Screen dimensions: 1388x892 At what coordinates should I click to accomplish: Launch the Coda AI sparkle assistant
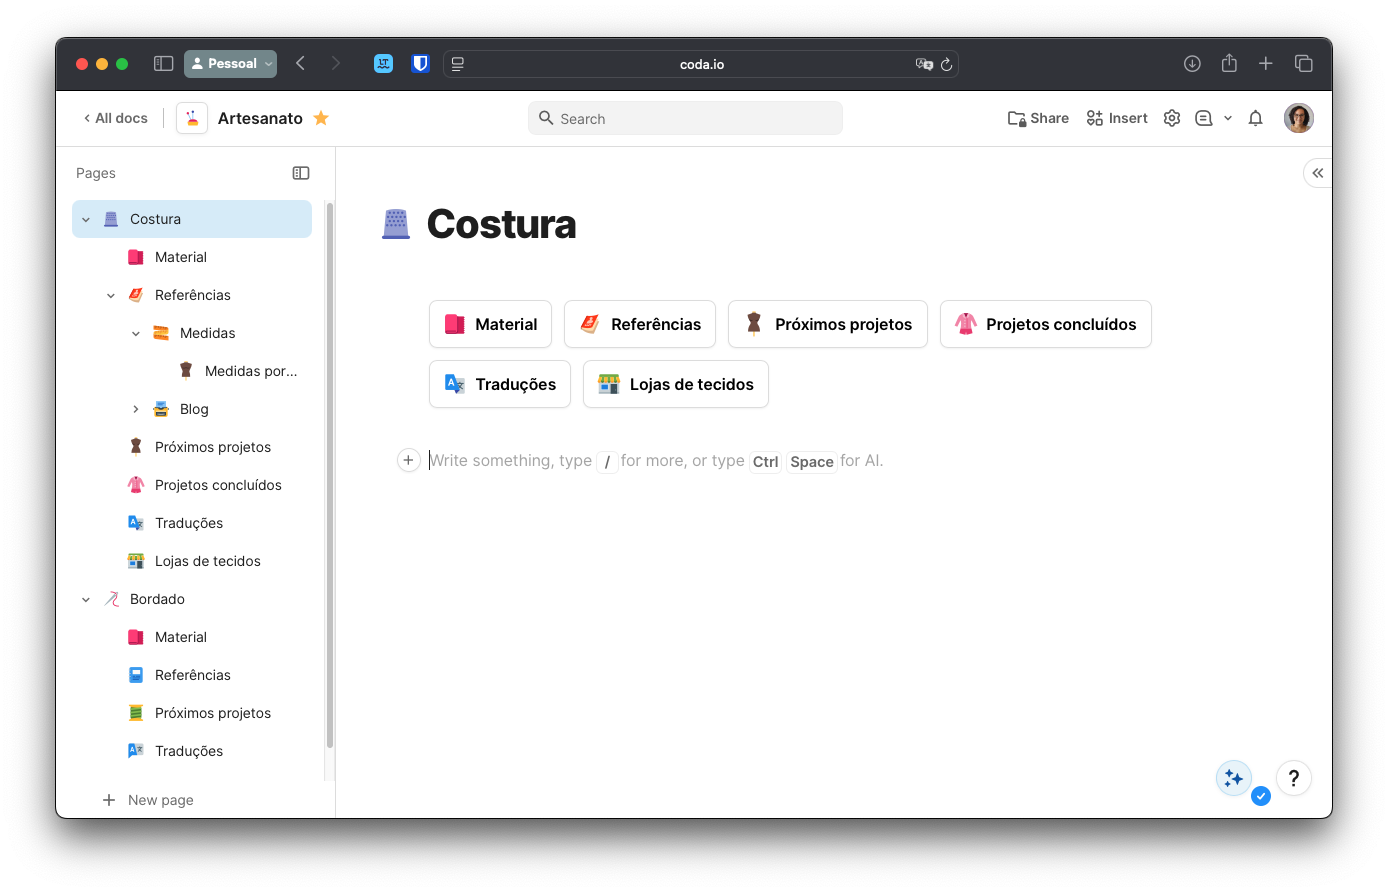click(1233, 777)
